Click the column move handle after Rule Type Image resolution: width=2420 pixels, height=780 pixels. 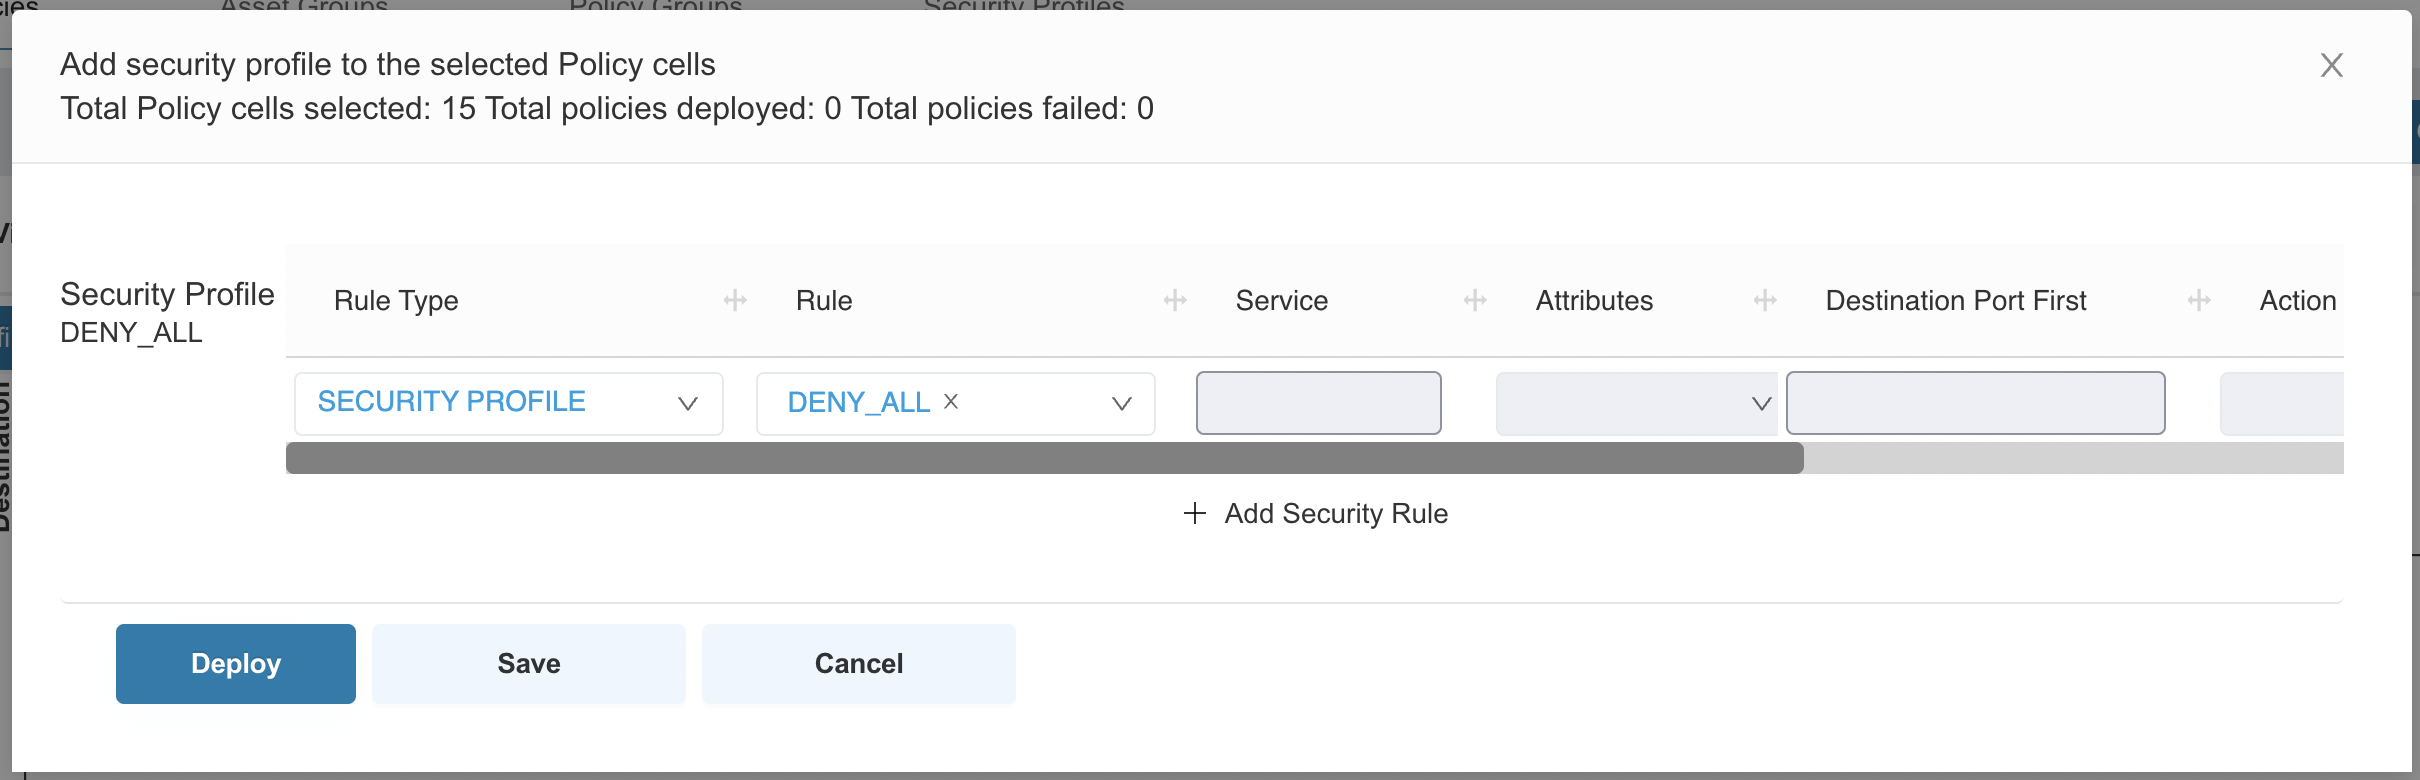click(x=735, y=300)
